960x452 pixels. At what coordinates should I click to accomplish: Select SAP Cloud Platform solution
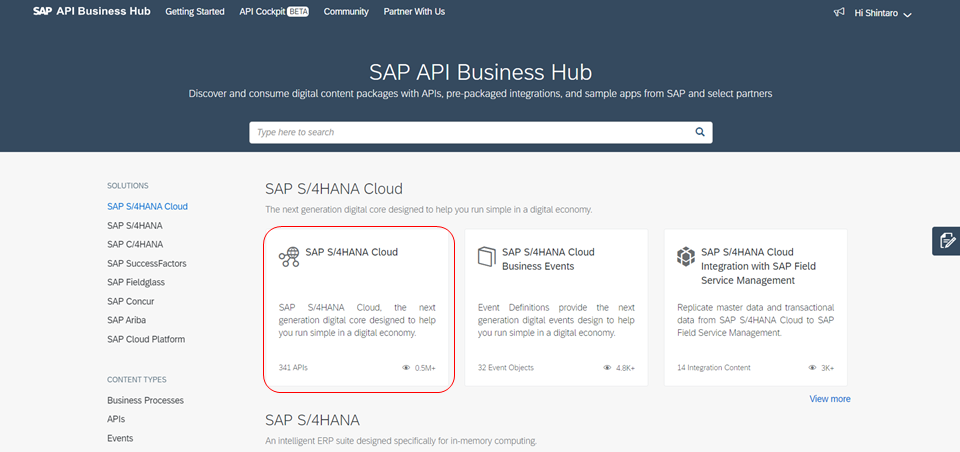click(146, 339)
